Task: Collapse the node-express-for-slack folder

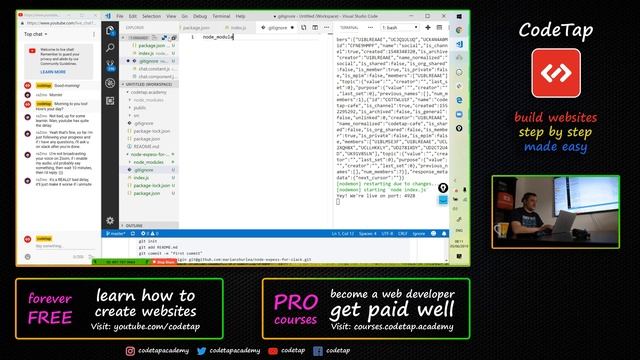Action: click(149, 154)
